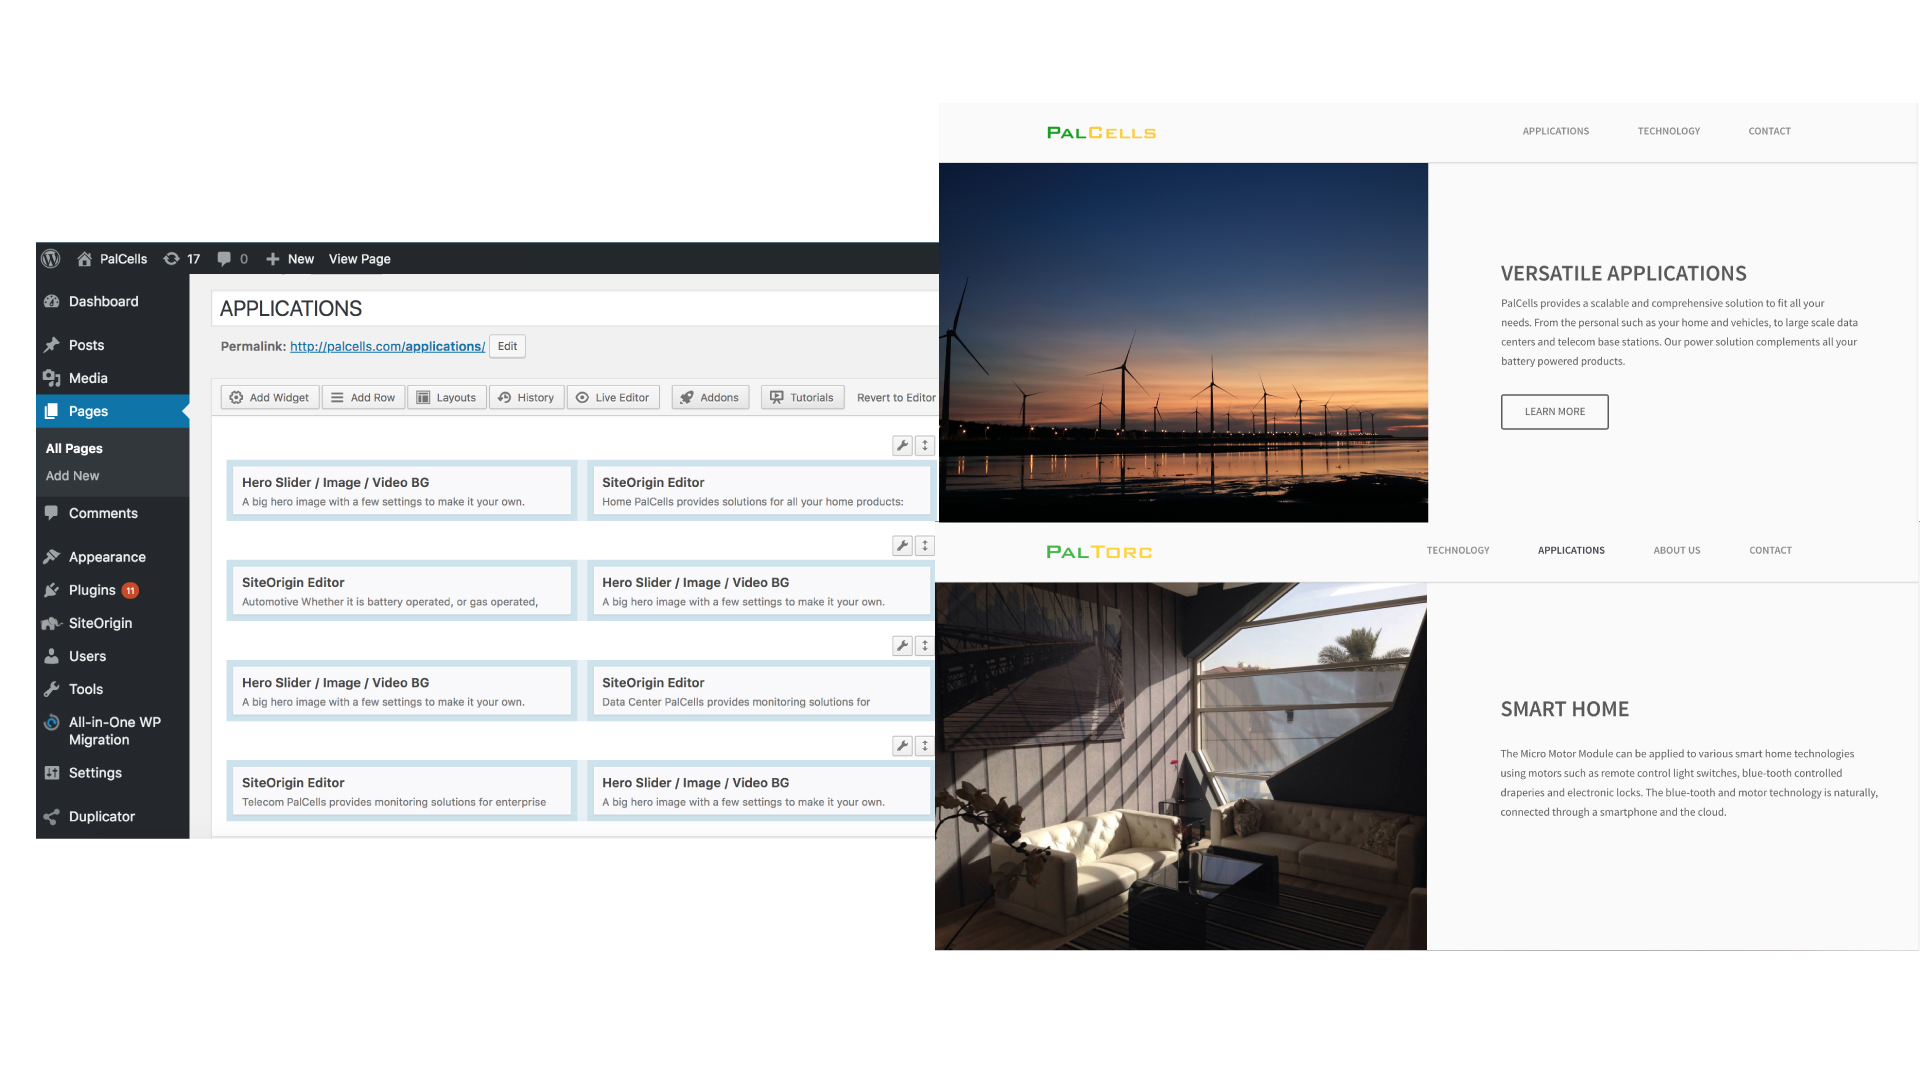Click move handle above the Telecom row
1920x1080 pixels.
[925, 746]
